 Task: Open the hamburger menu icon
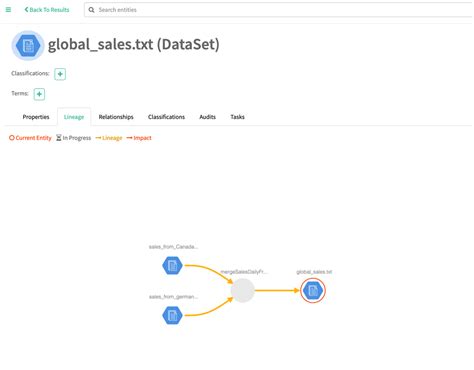[8, 10]
